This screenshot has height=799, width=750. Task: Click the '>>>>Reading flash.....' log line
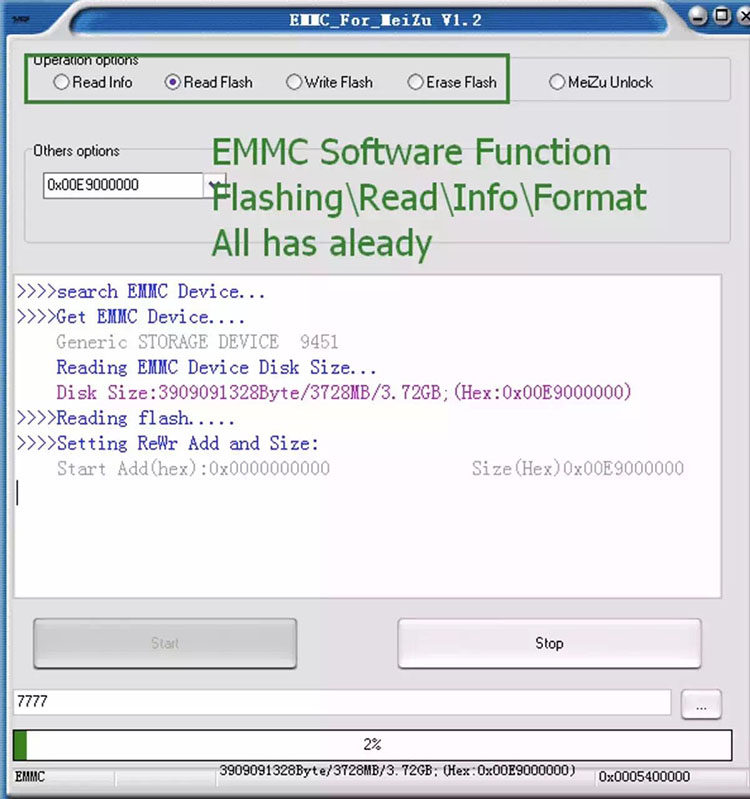pyautogui.click(x=126, y=418)
